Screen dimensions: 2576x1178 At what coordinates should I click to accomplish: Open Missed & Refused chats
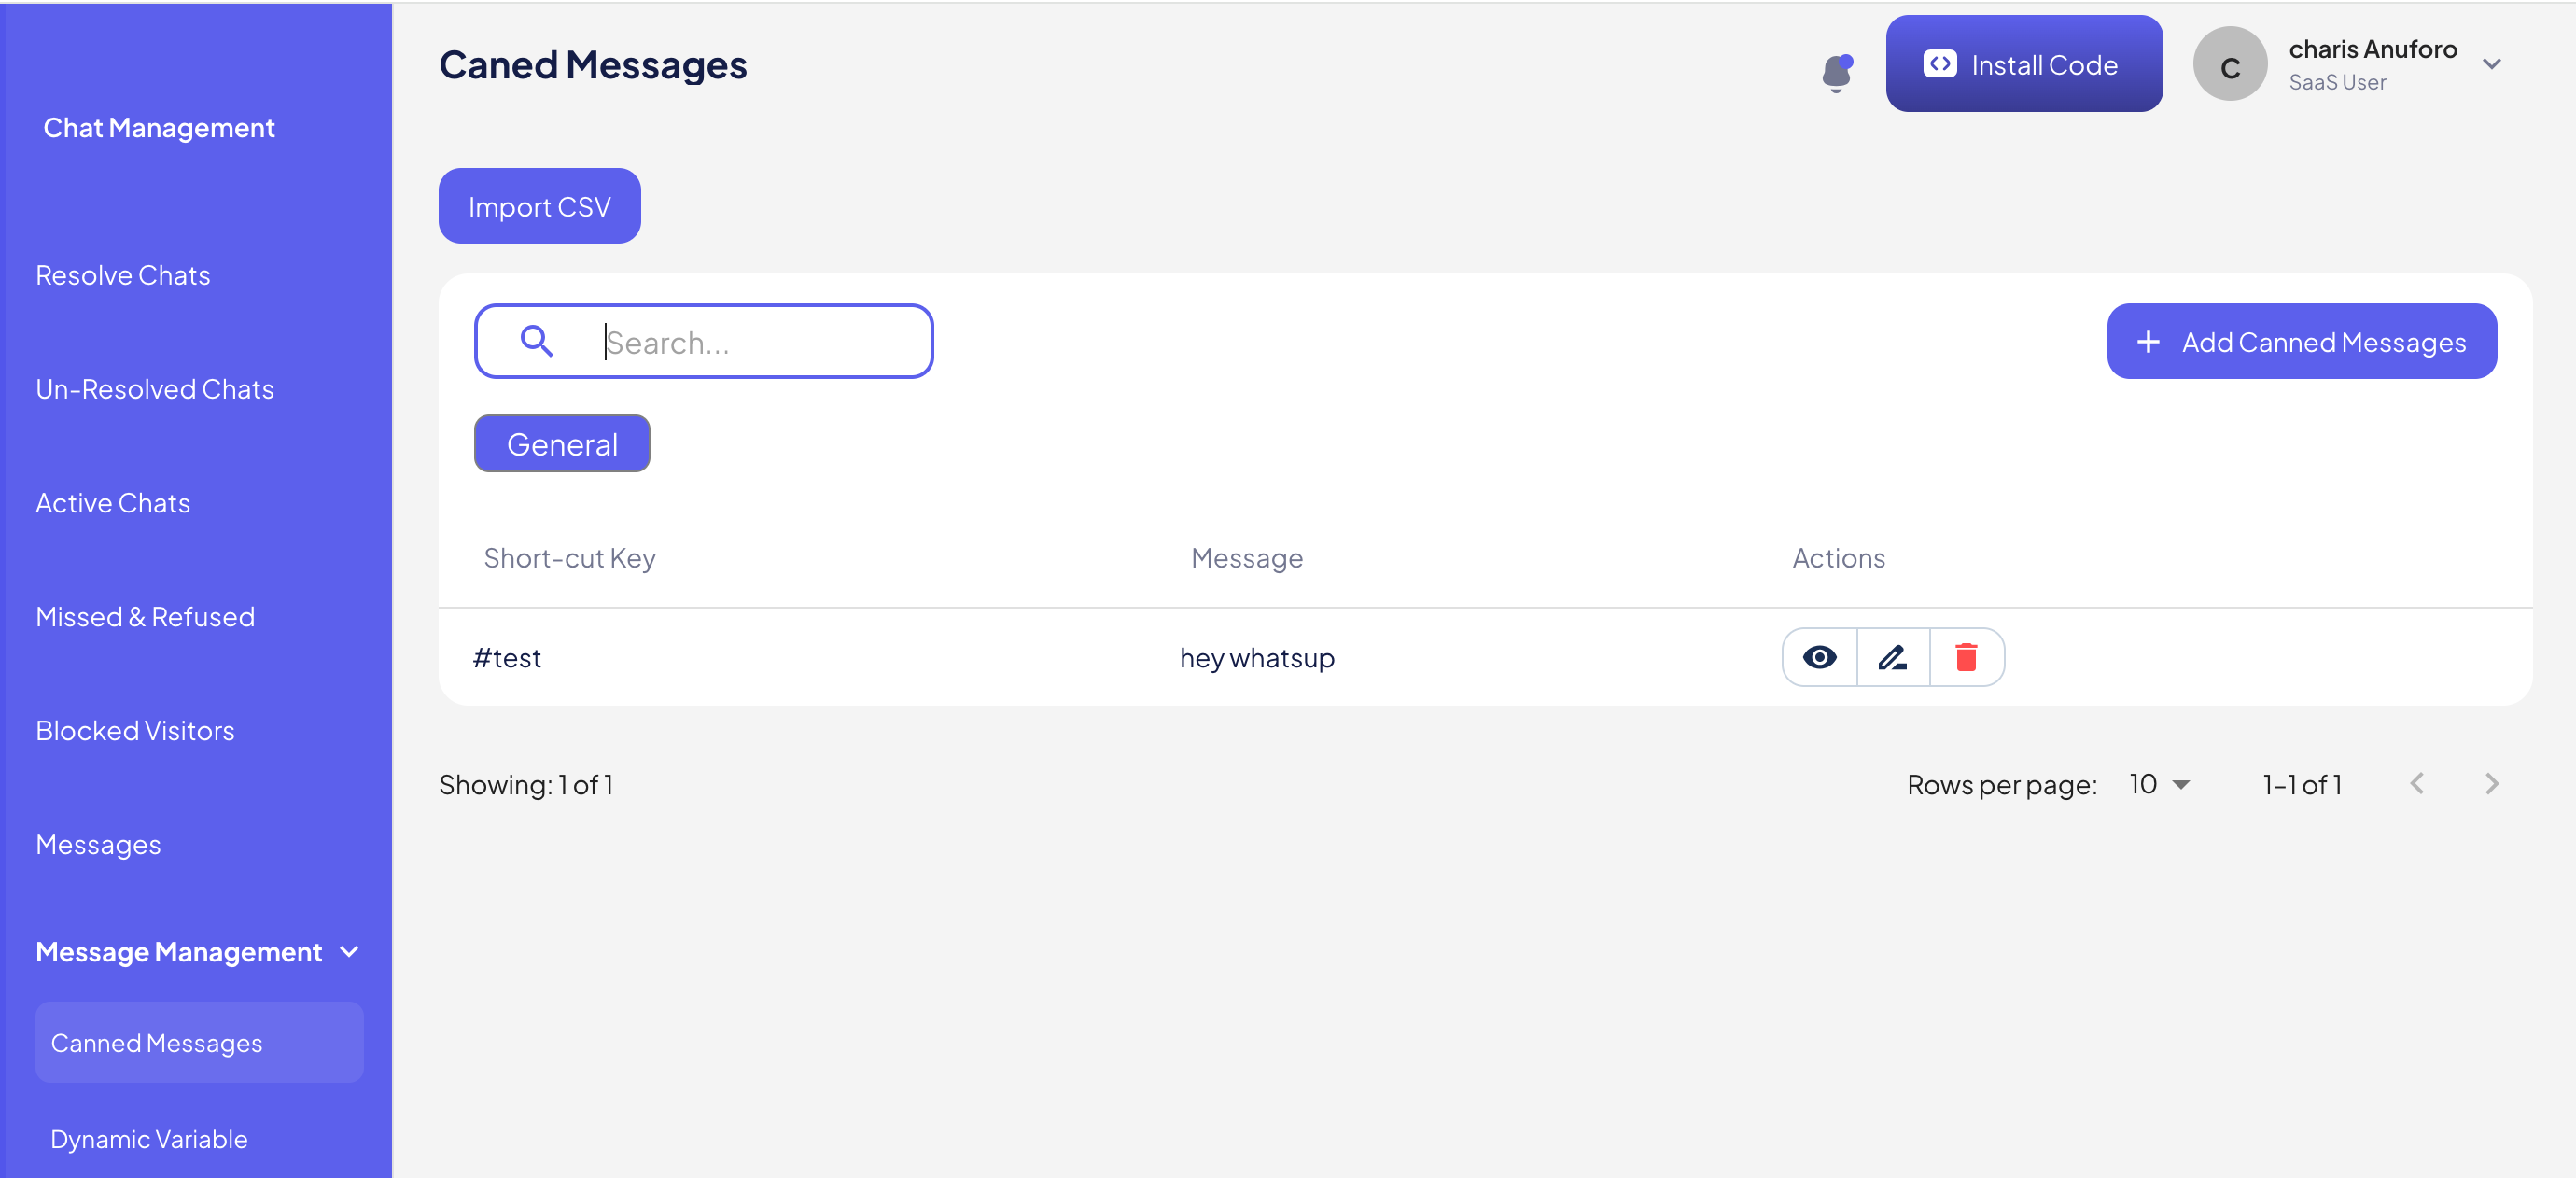145,616
